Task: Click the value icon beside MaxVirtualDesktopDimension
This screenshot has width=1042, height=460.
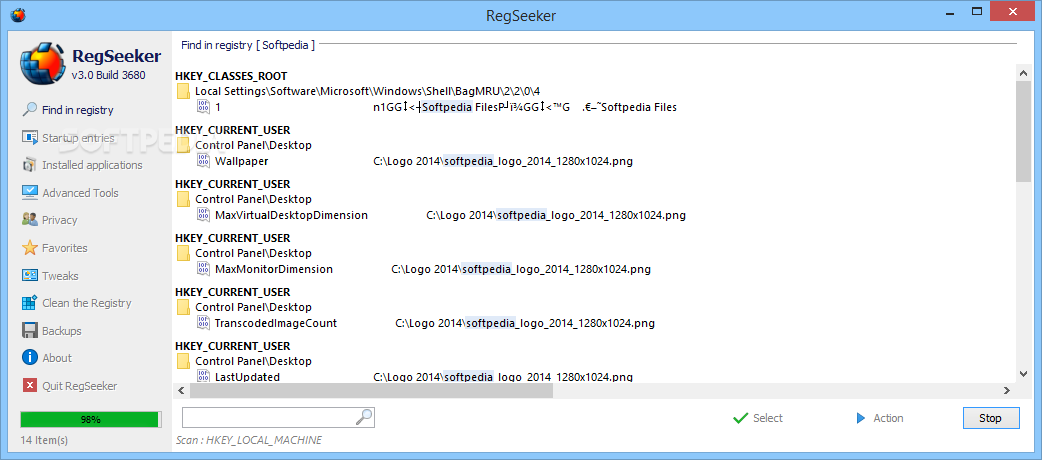Action: click(203, 215)
